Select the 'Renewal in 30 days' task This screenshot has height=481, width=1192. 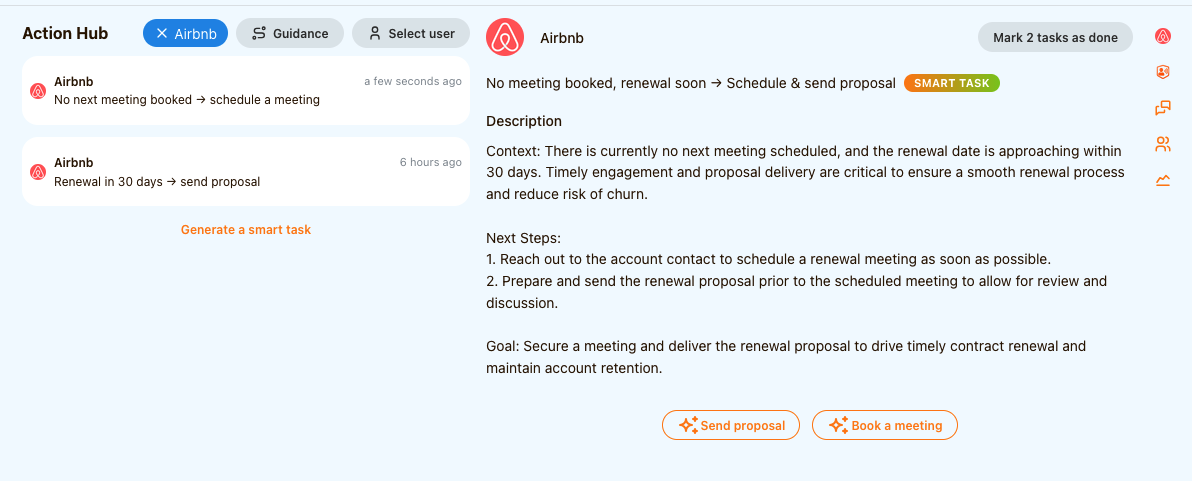245,172
